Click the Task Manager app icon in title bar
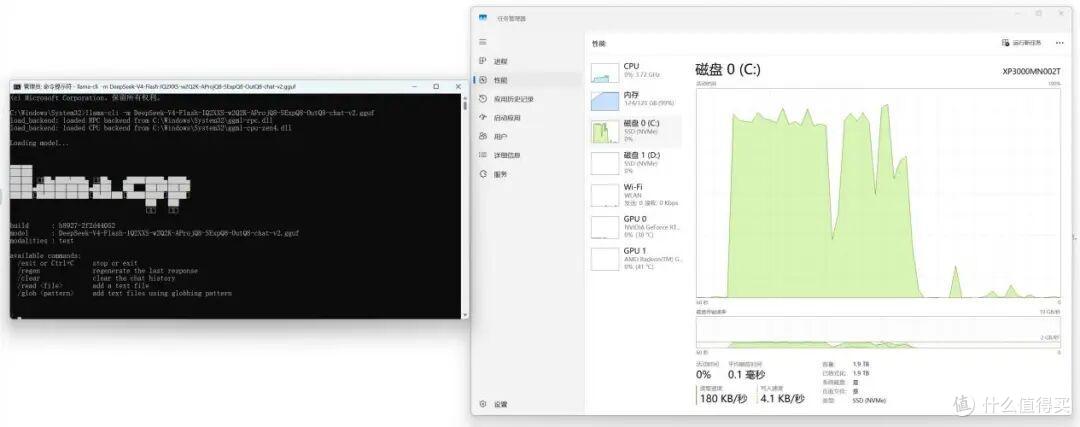The image size is (1080, 427). coord(483,18)
